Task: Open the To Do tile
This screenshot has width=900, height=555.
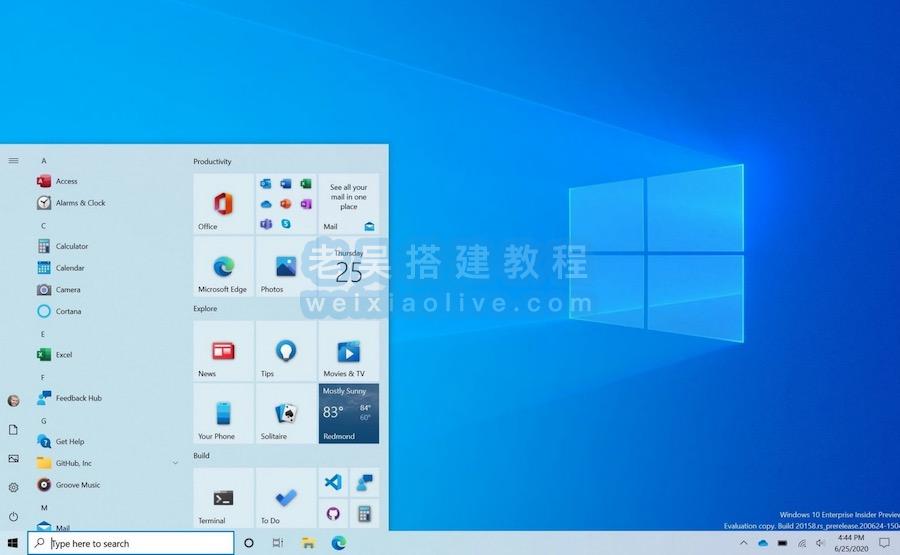Action: [x=286, y=498]
